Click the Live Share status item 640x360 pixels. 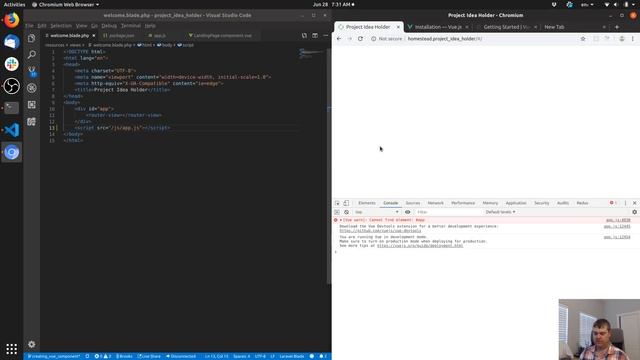coord(149,356)
